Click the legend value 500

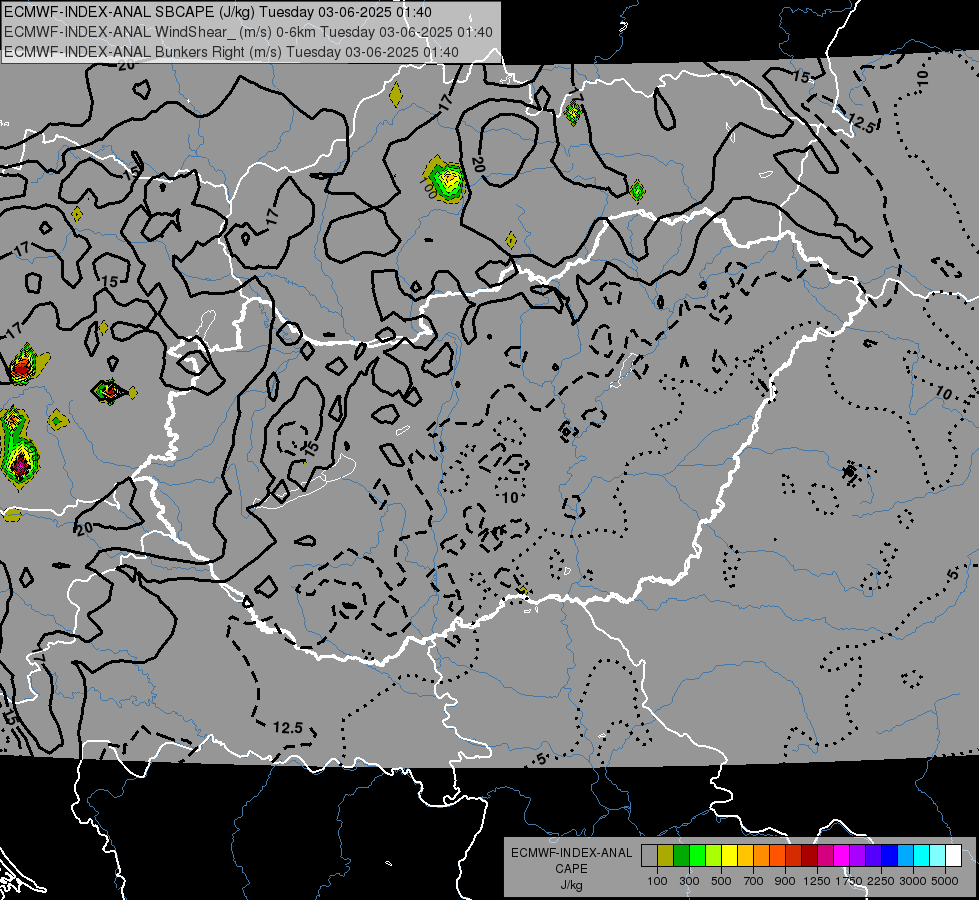tap(721, 881)
